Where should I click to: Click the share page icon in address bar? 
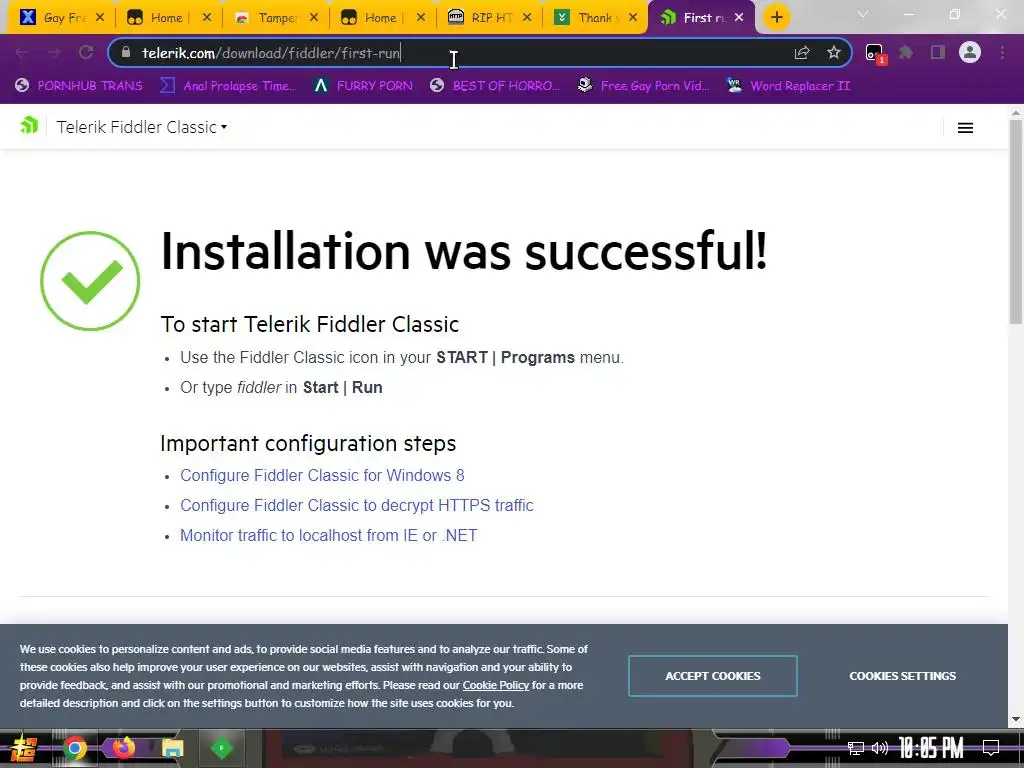(802, 53)
